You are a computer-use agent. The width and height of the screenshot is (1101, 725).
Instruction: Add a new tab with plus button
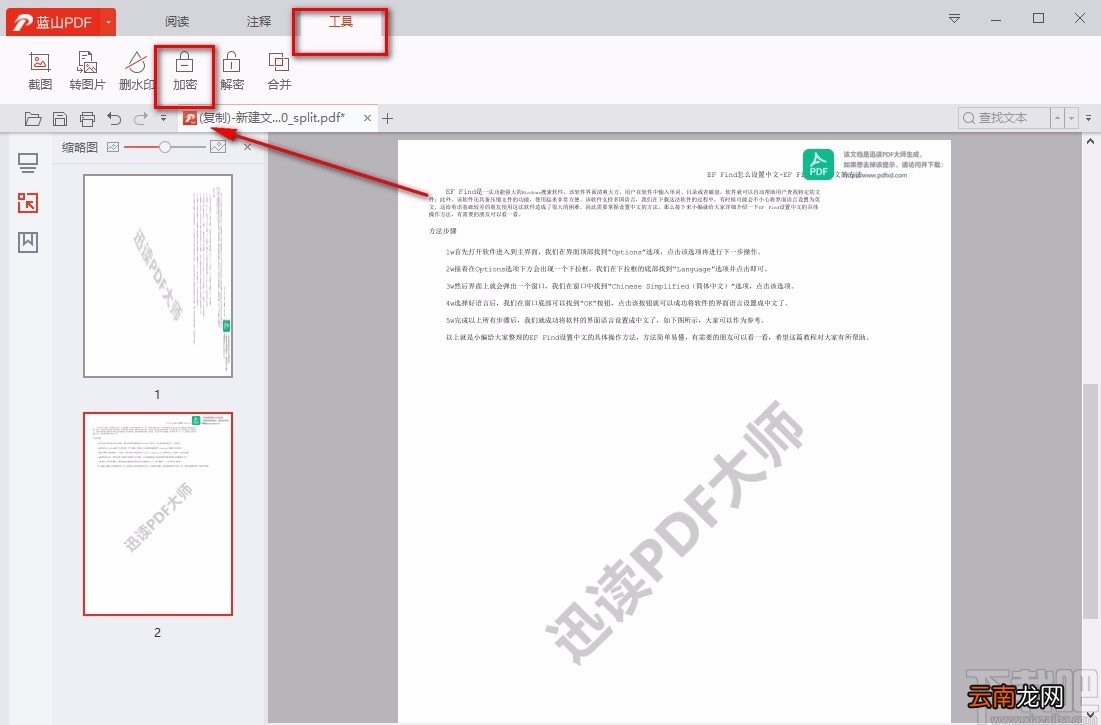tap(388, 118)
